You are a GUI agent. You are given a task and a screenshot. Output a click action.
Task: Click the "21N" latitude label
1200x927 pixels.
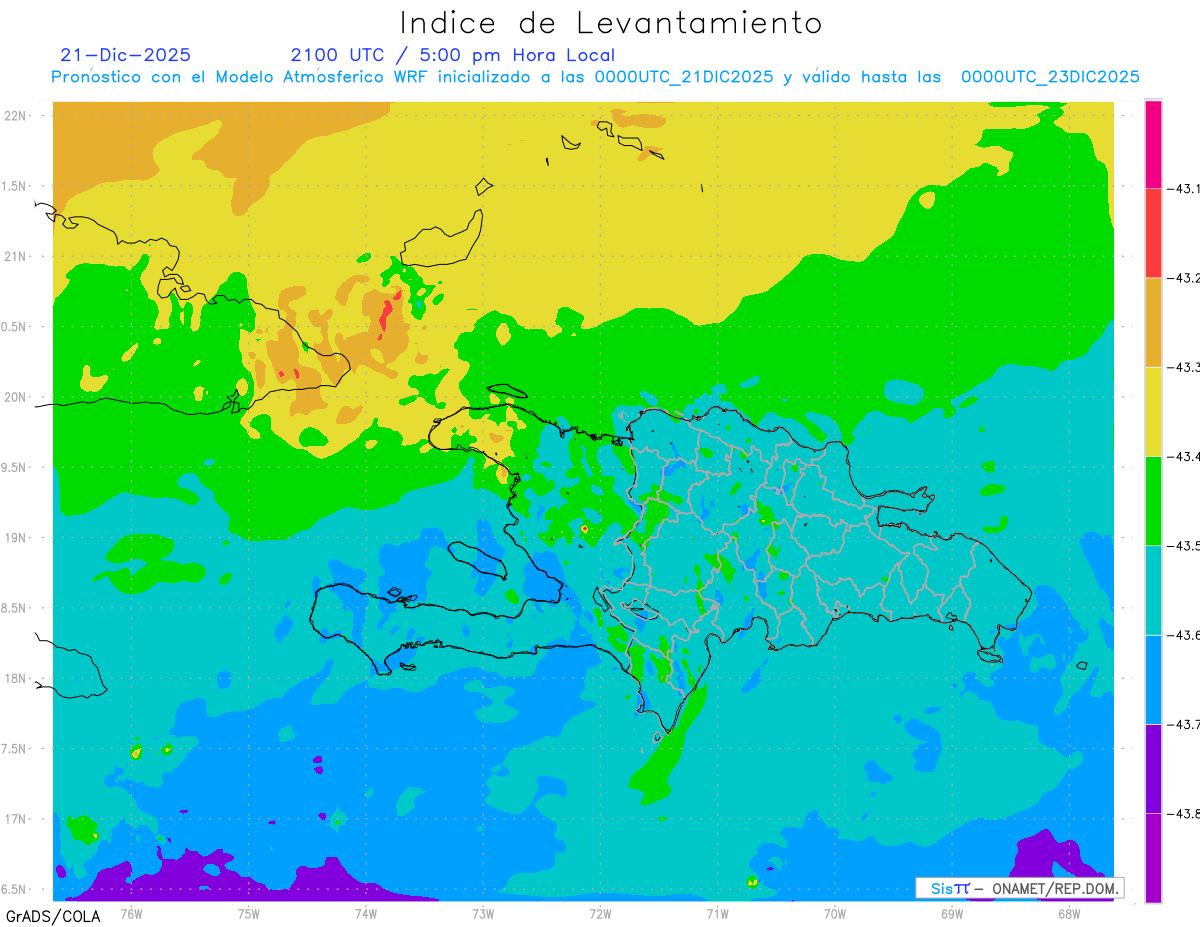(15, 256)
